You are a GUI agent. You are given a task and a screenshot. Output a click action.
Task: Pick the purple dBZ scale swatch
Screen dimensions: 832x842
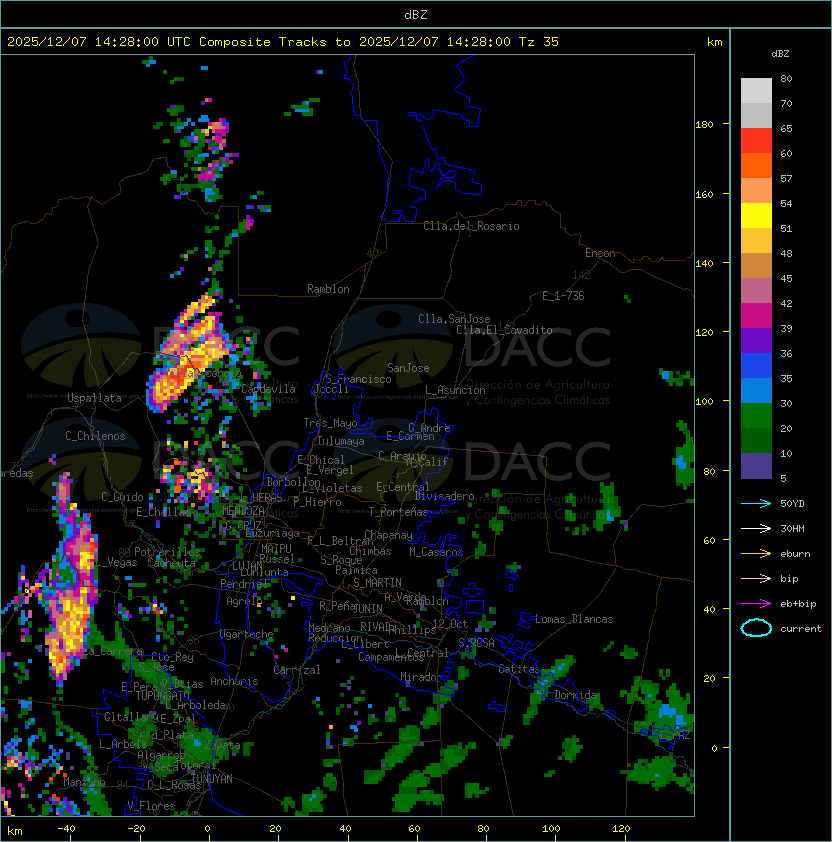coord(756,340)
